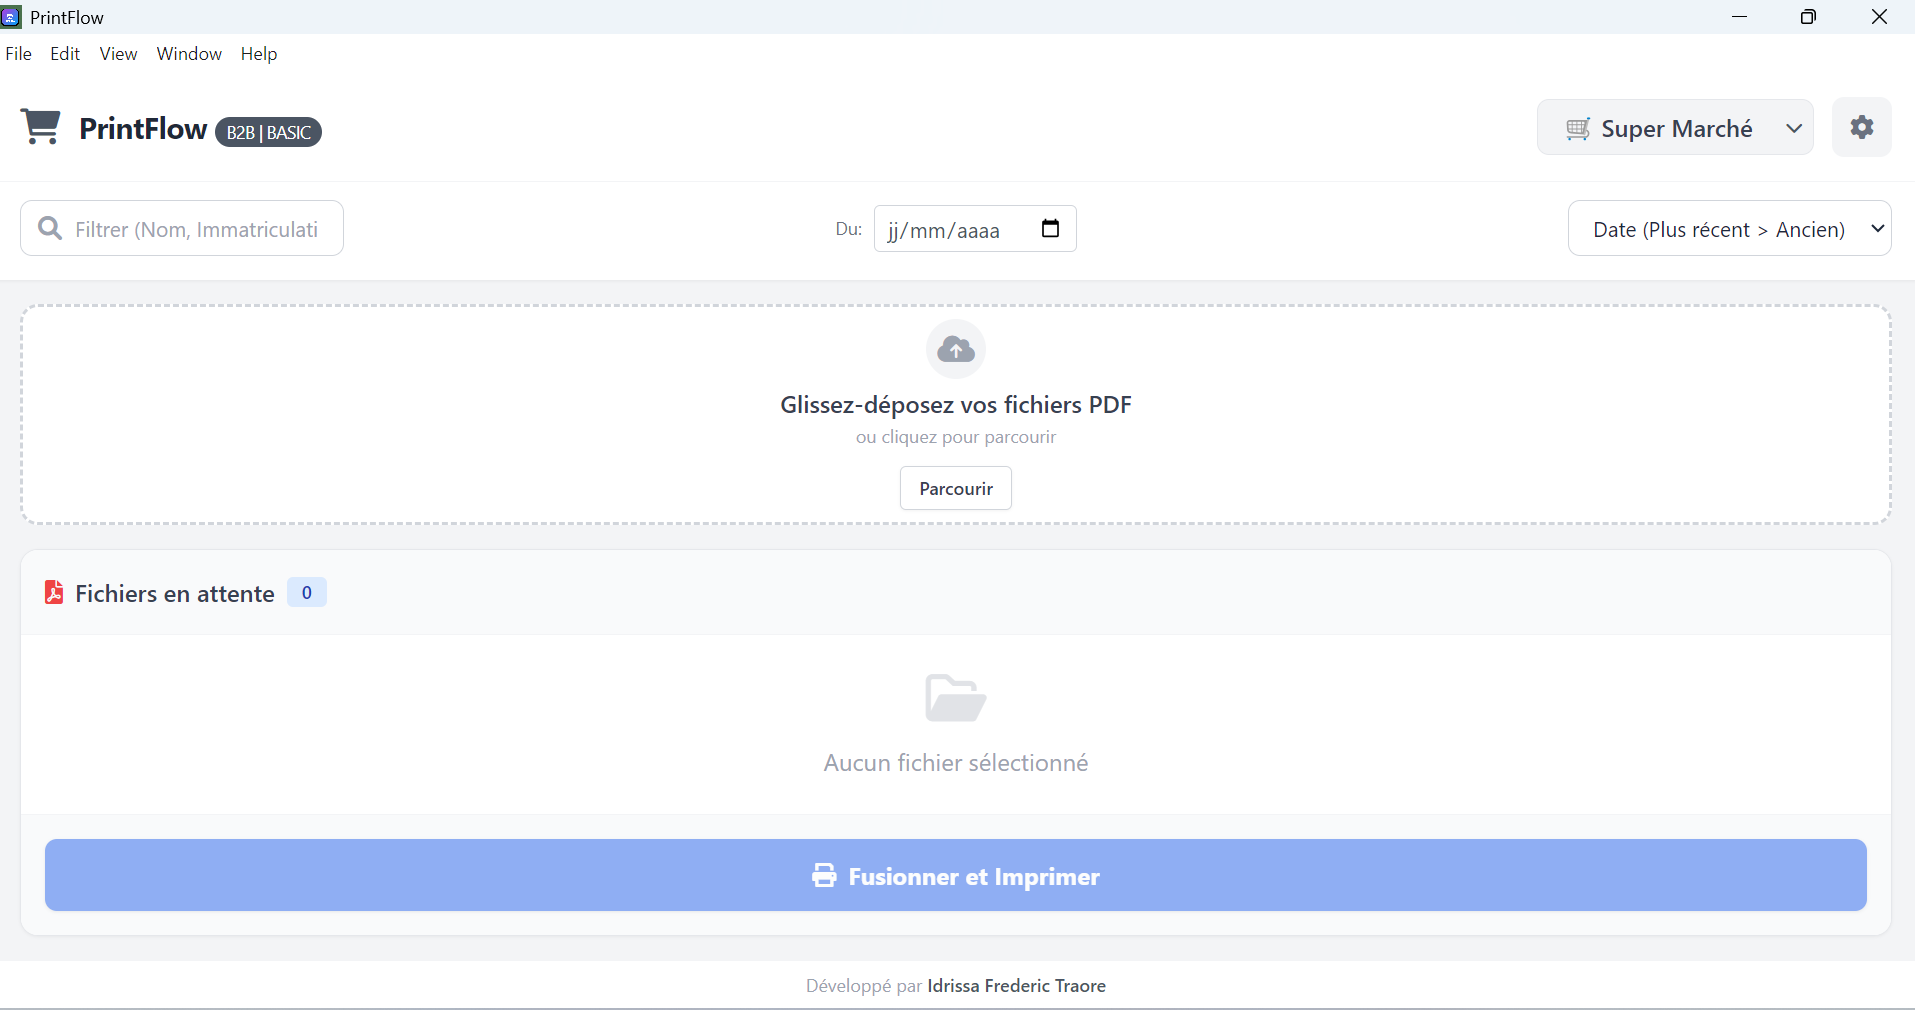Open the settings gear icon
The image size is (1915, 1010).
(x=1861, y=127)
